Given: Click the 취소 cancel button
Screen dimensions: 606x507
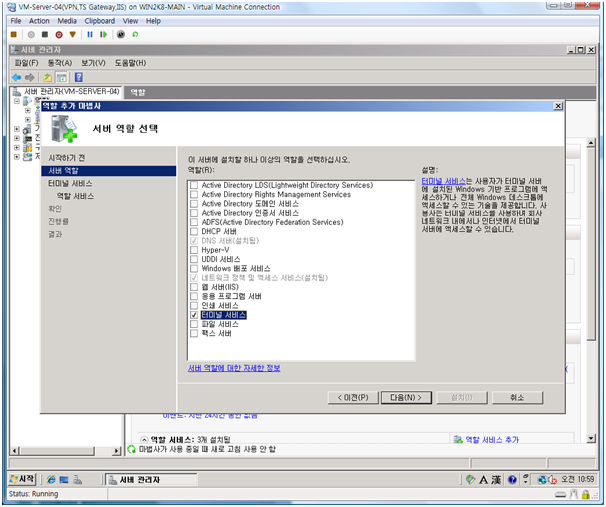Looking at the screenshot, I should (x=517, y=398).
